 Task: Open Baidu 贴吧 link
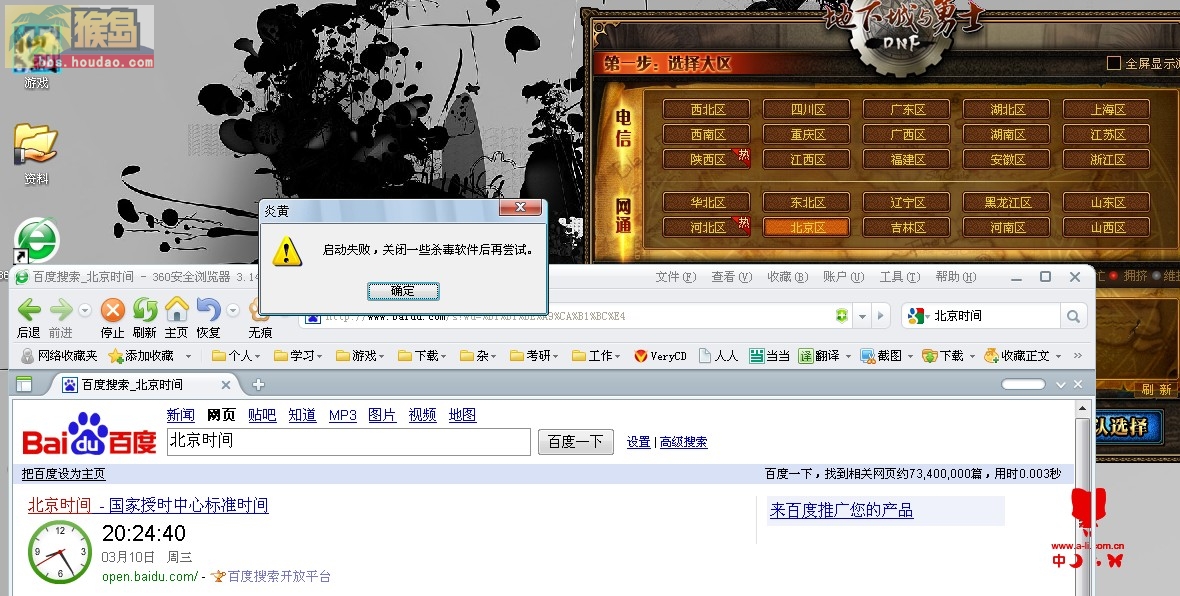[x=262, y=415]
